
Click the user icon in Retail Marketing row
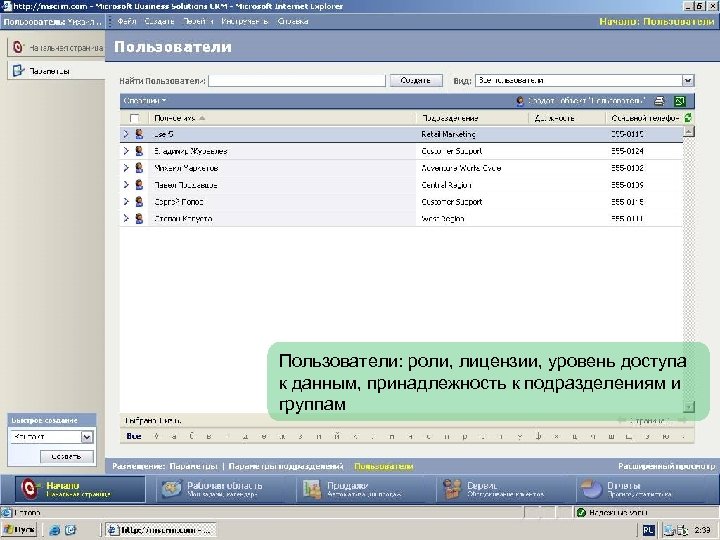click(139, 134)
